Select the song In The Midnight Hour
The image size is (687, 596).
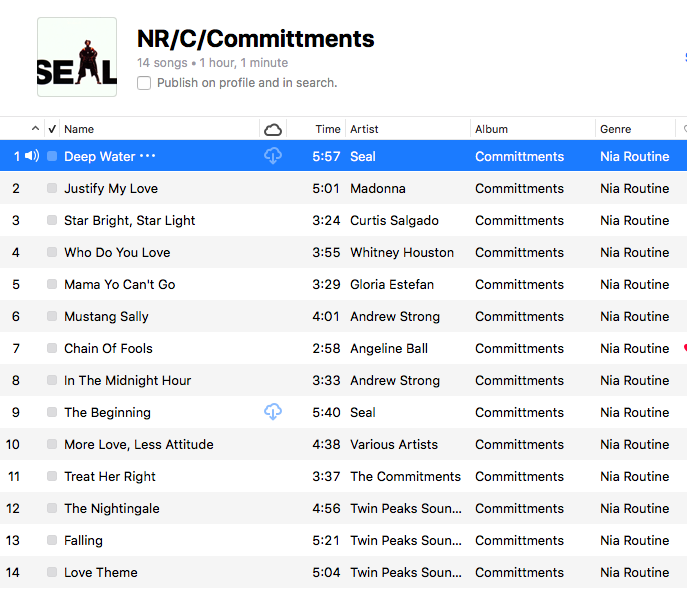127,380
